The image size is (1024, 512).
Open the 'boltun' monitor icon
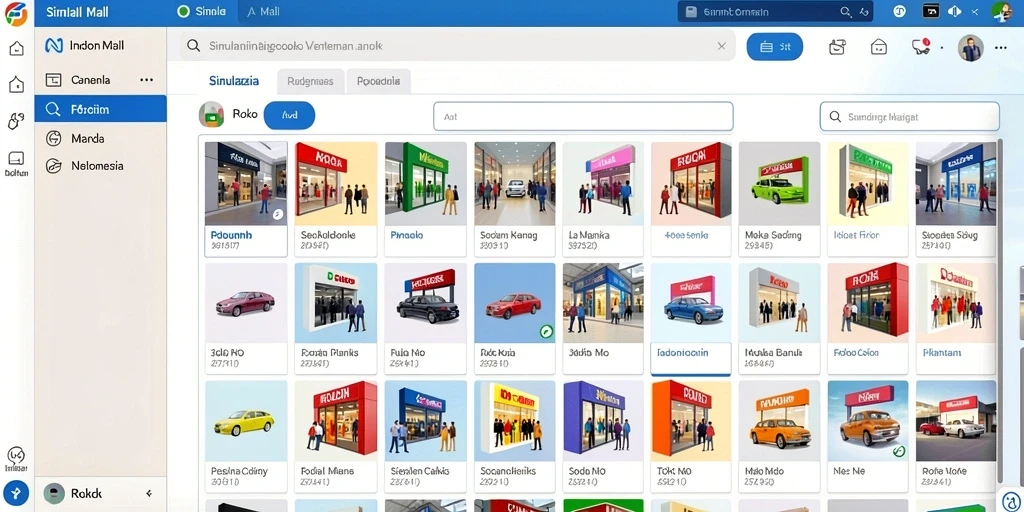tap(16, 159)
